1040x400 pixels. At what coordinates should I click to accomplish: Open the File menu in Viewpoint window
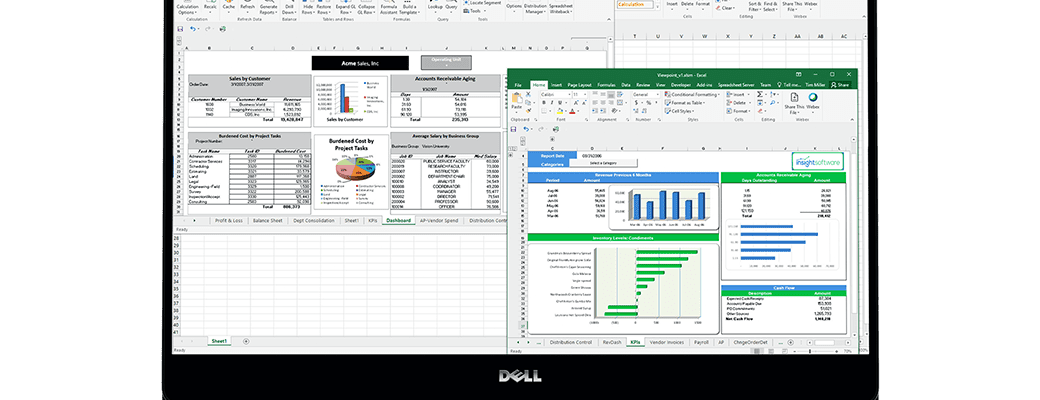click(518, 85)
